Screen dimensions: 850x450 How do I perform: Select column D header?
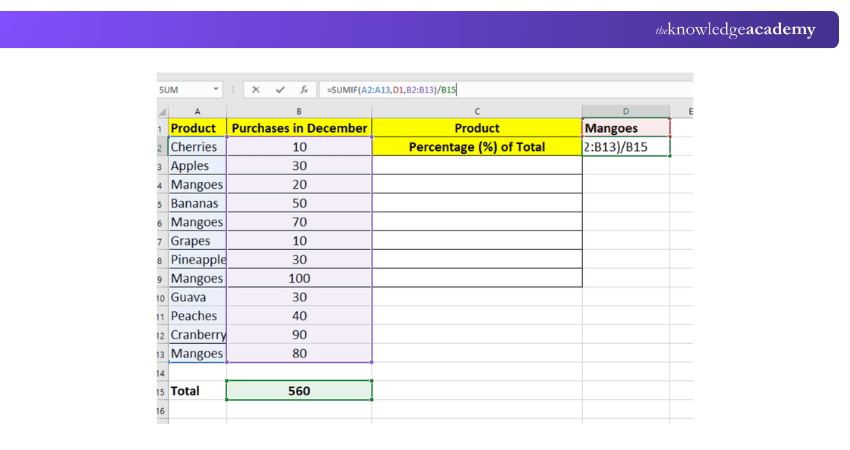coord(626,111)
